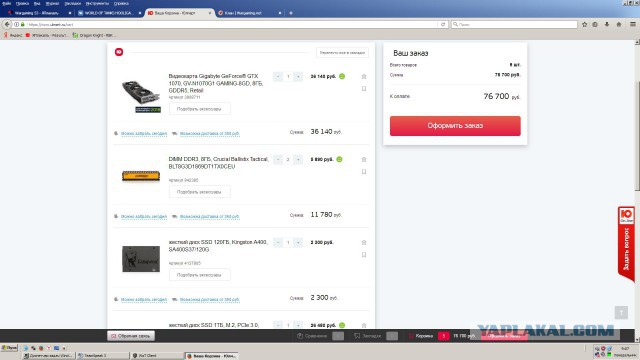Click the Windows Start button
Screen dimensions: 640x360
pos(9,348)
